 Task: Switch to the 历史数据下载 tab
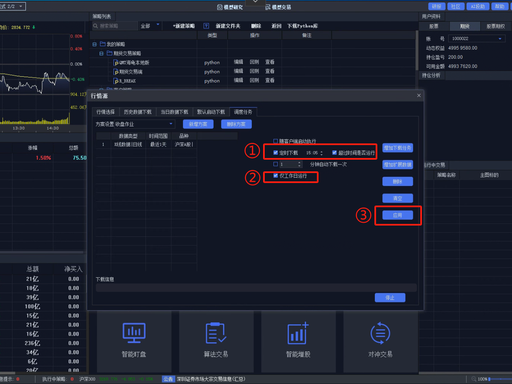tap(137, 112)
